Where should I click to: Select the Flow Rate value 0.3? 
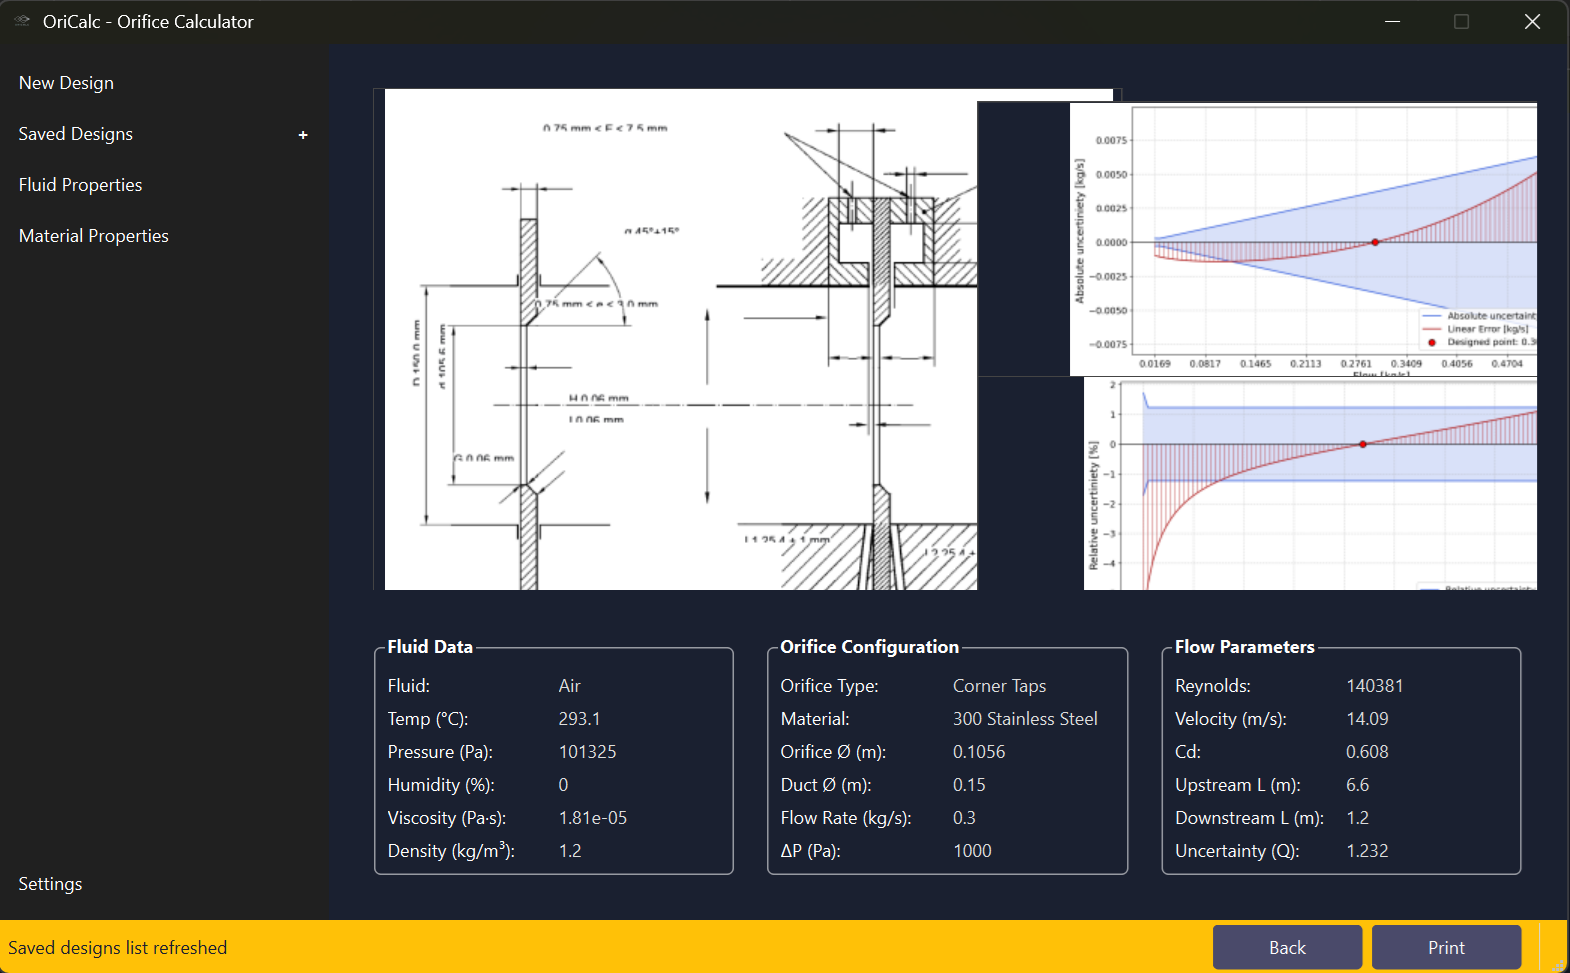(x=964, y=818)
